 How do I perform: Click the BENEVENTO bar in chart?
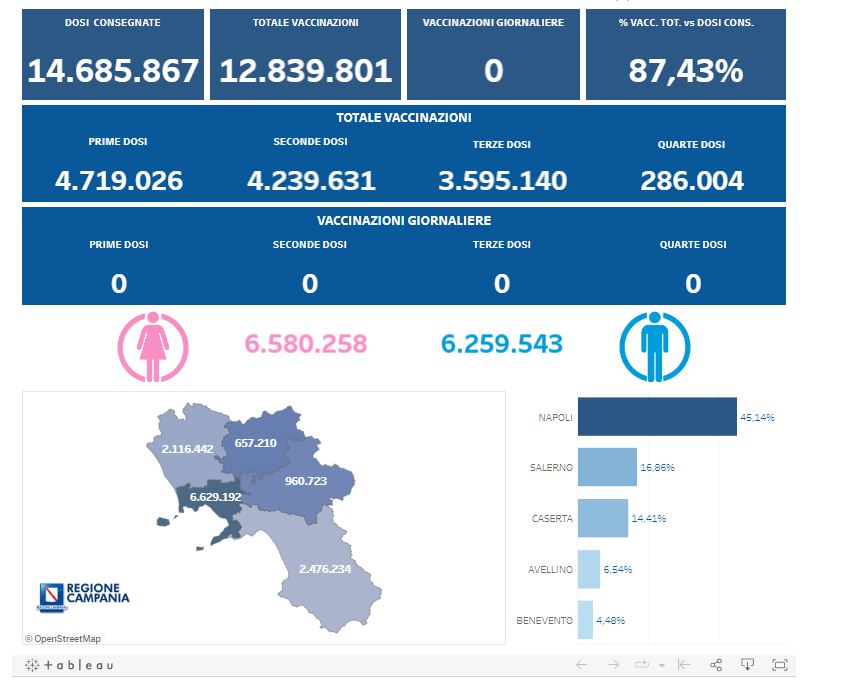[x=585, y=620]
